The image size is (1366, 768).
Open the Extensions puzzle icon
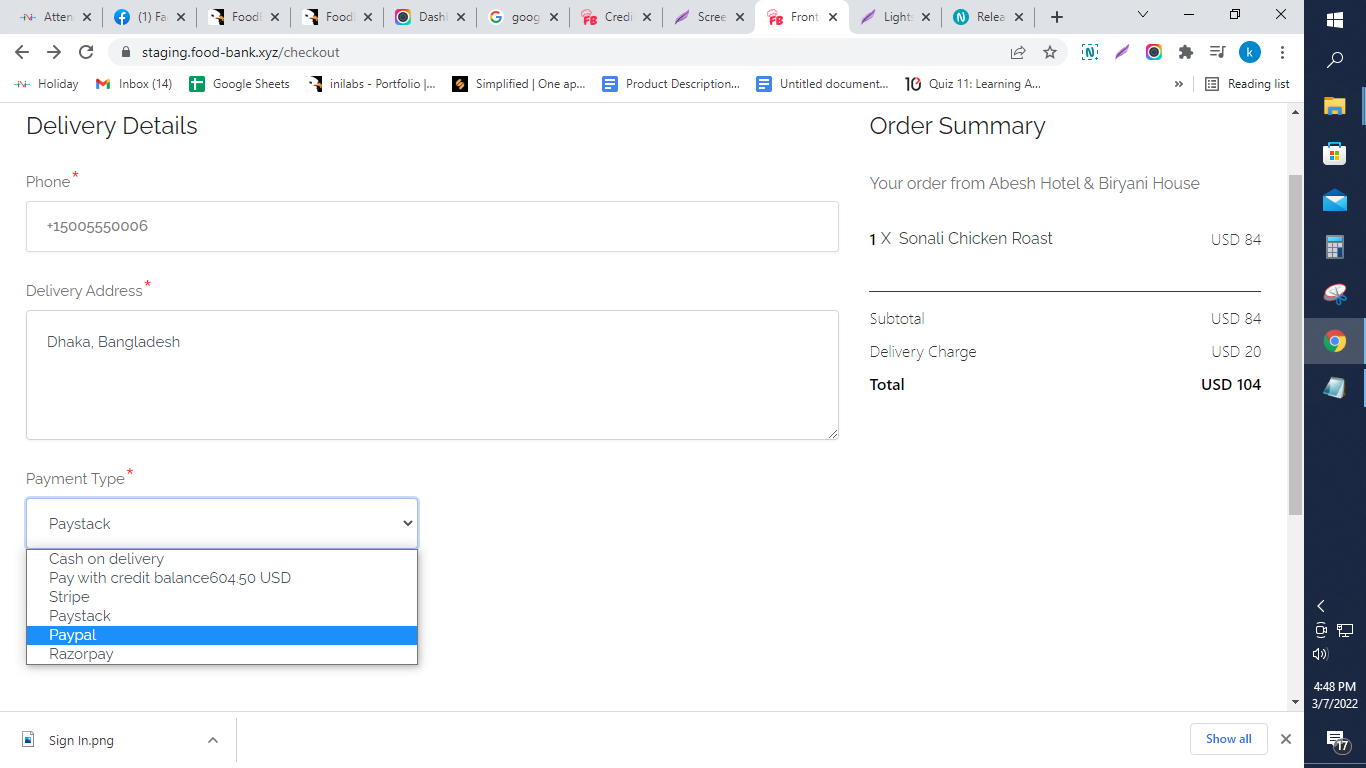point(1186,52)
